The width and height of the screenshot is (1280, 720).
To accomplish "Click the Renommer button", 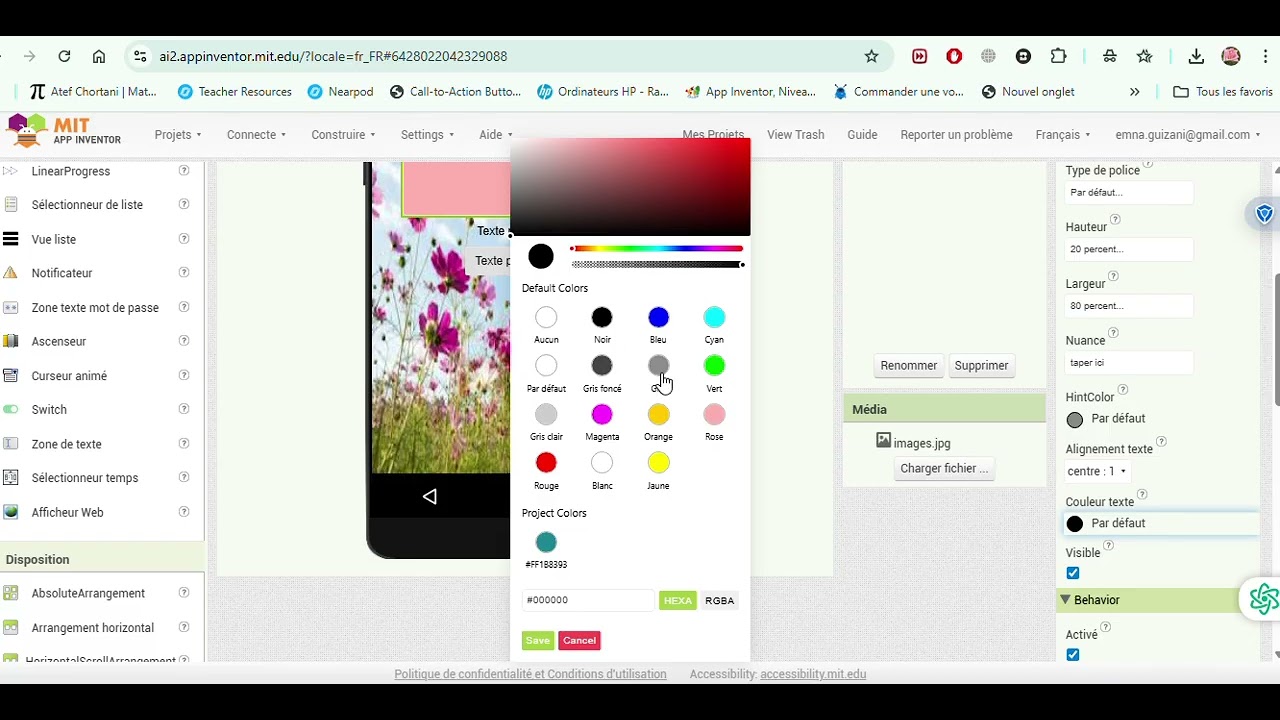I will point(909,366).
